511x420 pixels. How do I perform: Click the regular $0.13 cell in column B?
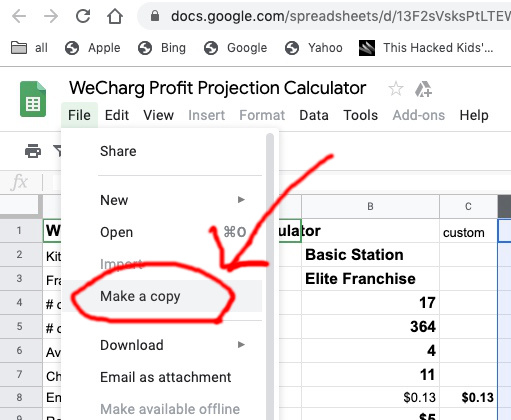click(x=370, y=397)
